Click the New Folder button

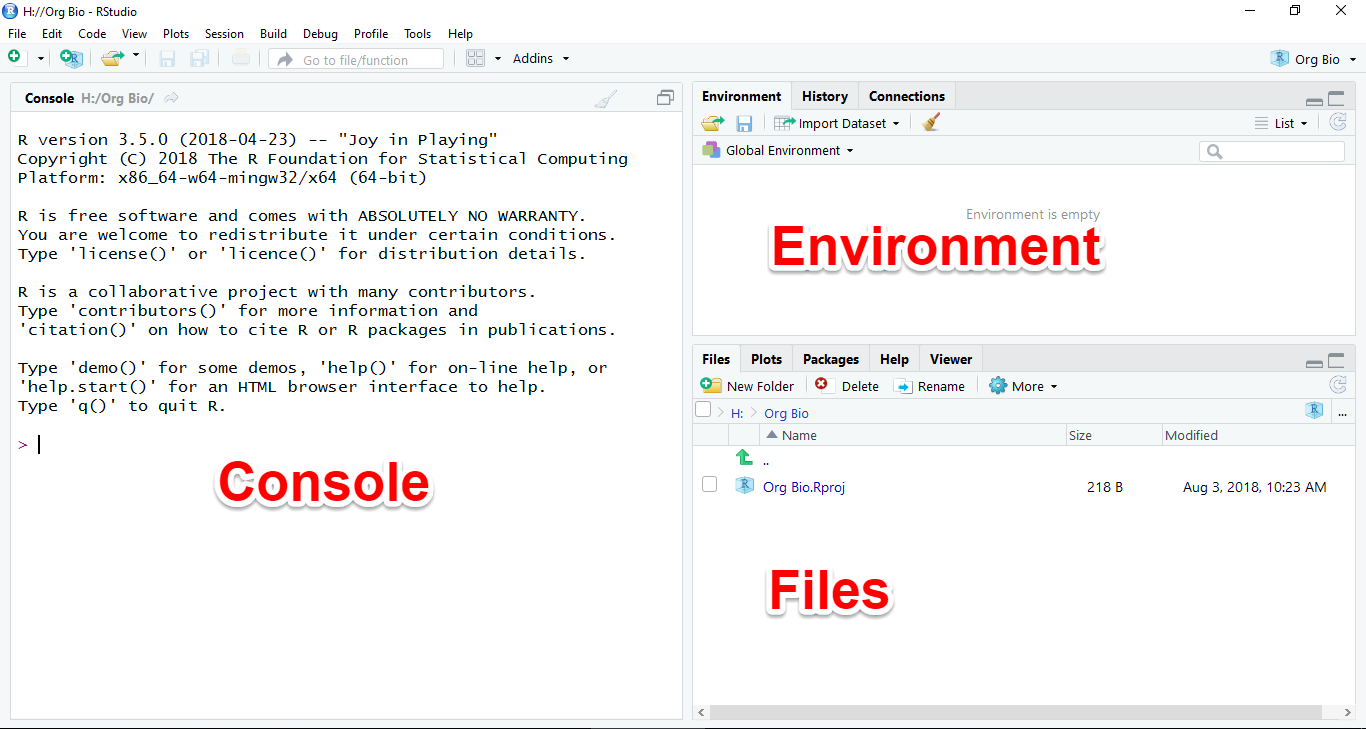[748, 386]
